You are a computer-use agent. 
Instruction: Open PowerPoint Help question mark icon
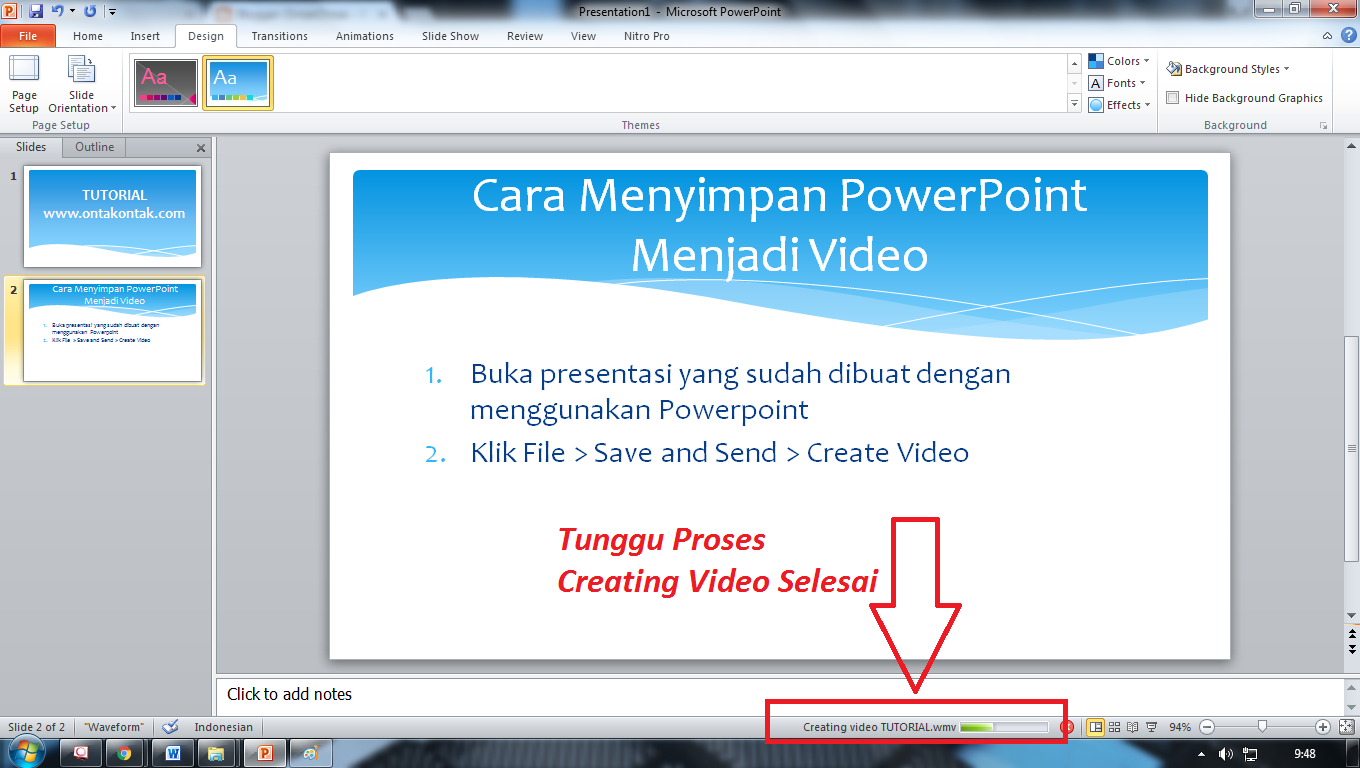[x=1348, y=36]
